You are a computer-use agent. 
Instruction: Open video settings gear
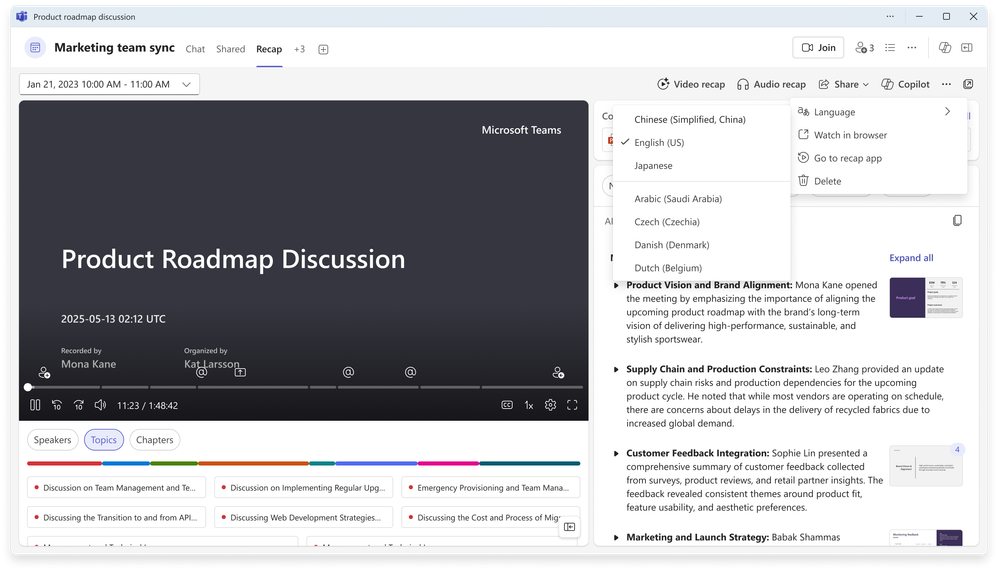click(x=551, y=405)
